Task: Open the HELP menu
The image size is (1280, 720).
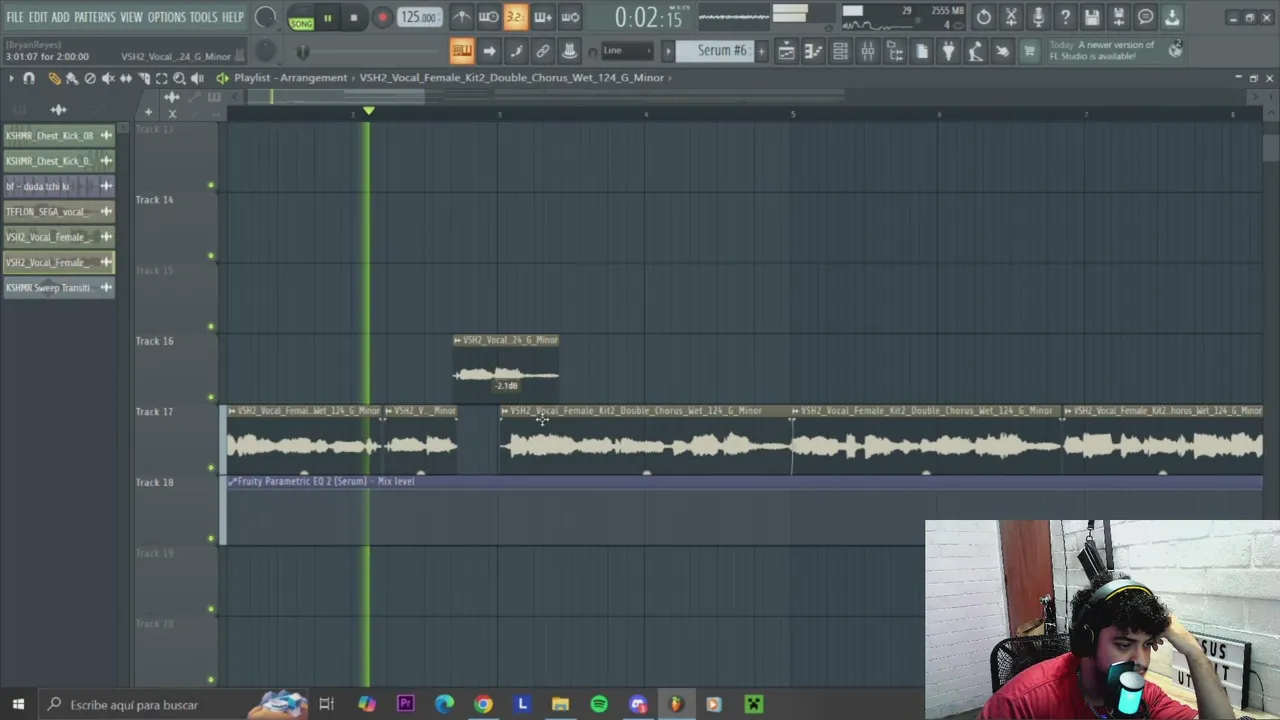Action: coord(233,17)
